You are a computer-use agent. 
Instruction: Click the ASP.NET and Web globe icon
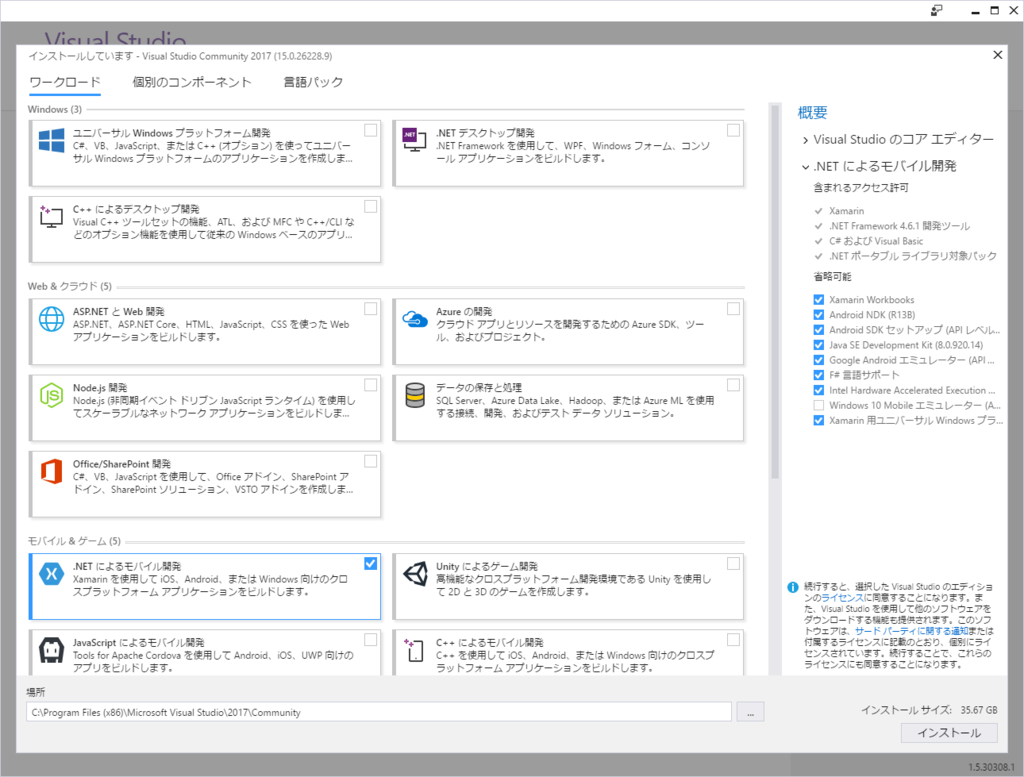[x=52, y=319]
